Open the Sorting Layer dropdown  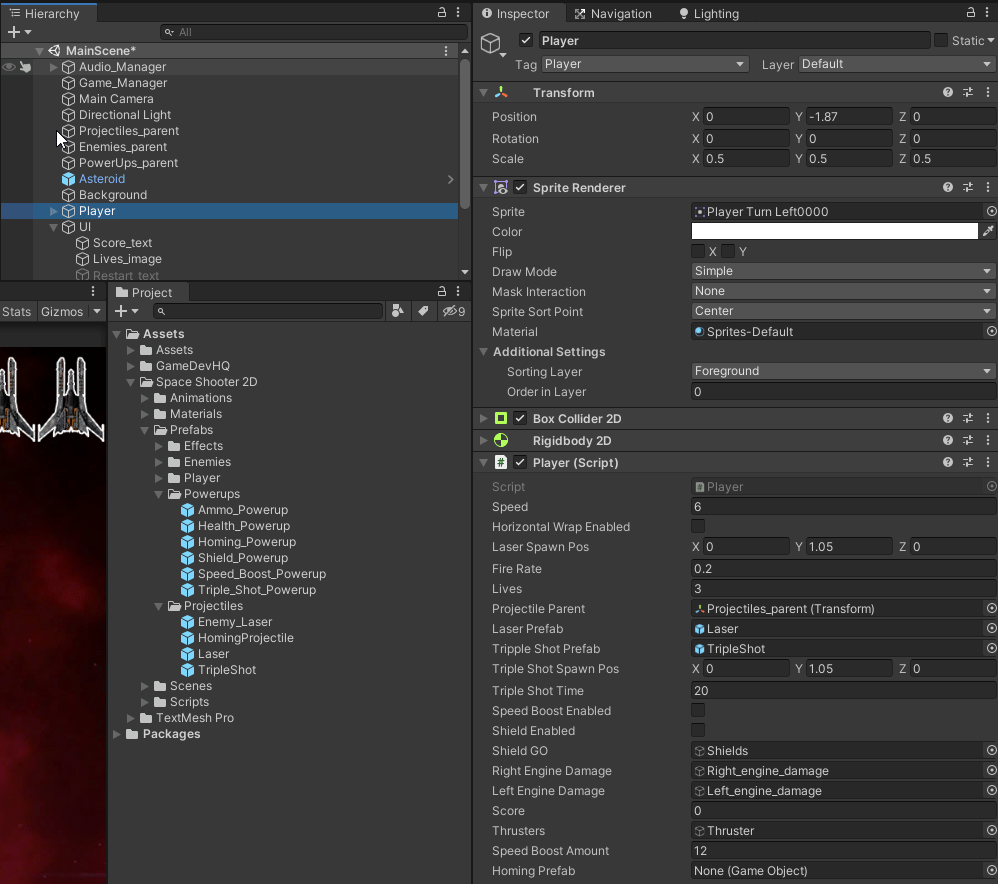843,371
